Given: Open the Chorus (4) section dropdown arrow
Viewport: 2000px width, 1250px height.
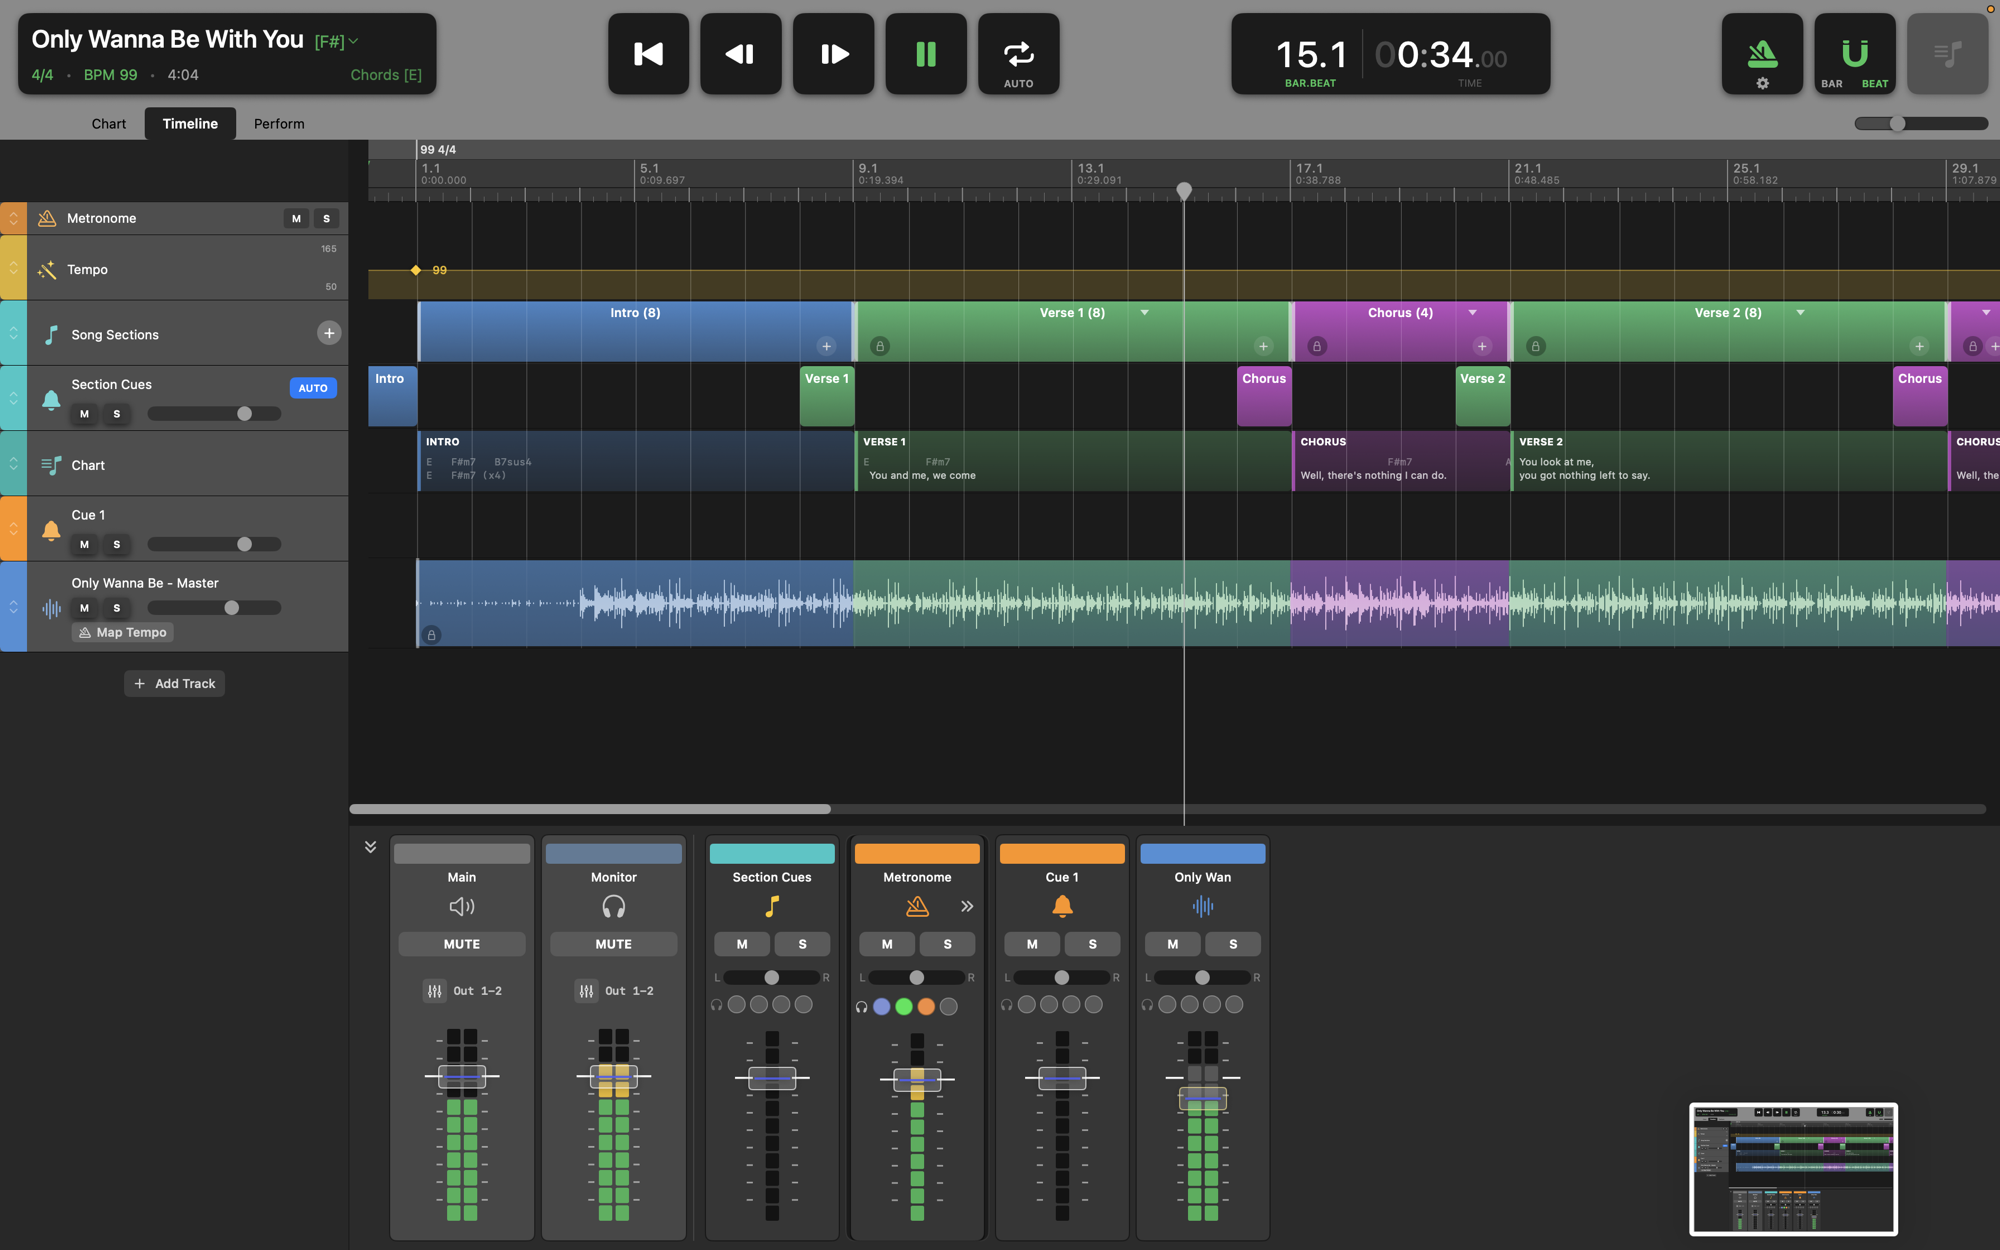Looking at the screenshot, I should (x=1473, y=313).
